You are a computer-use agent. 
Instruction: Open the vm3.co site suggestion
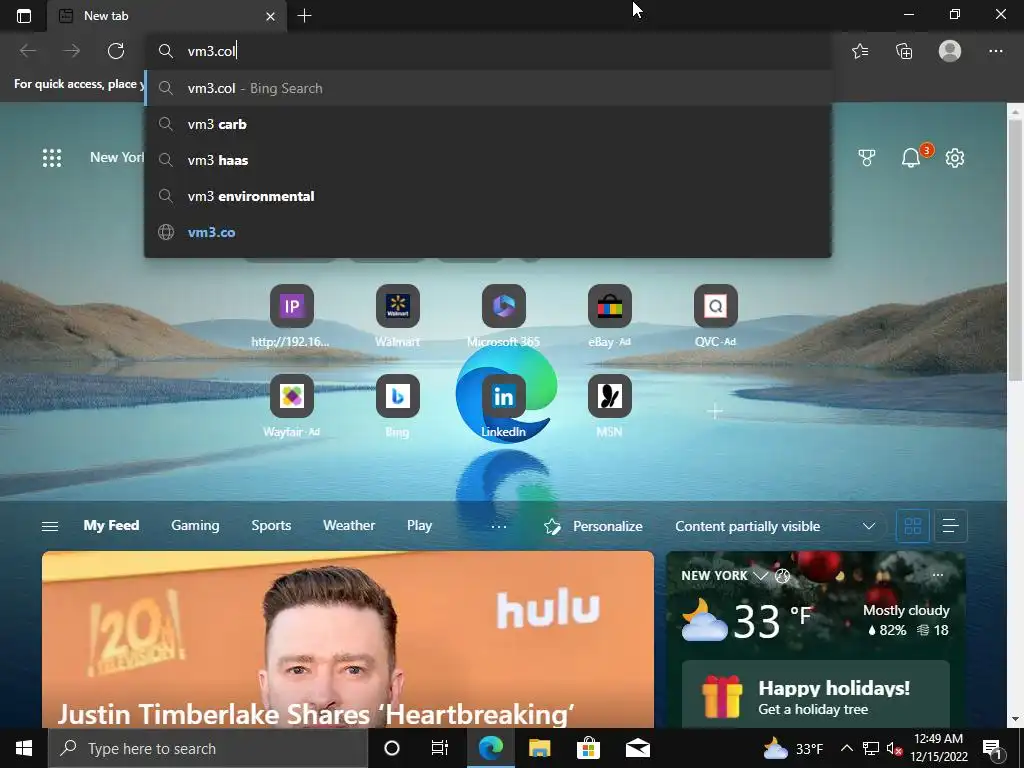pyautogui.click(x=488, y=232)
